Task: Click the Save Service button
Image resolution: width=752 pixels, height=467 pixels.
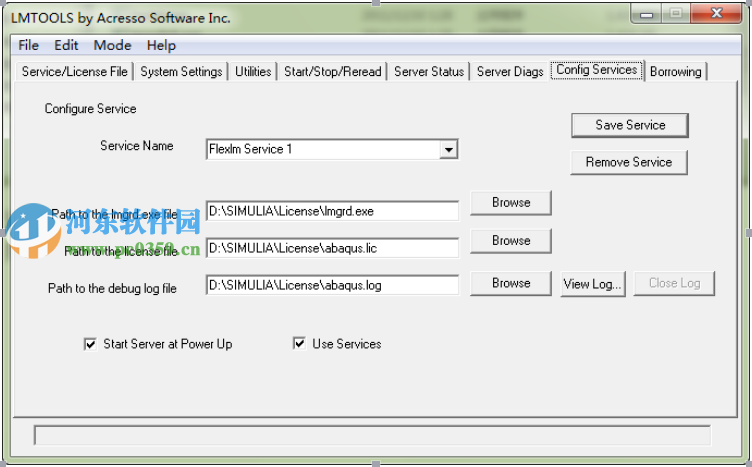Action: coord(630,125)
